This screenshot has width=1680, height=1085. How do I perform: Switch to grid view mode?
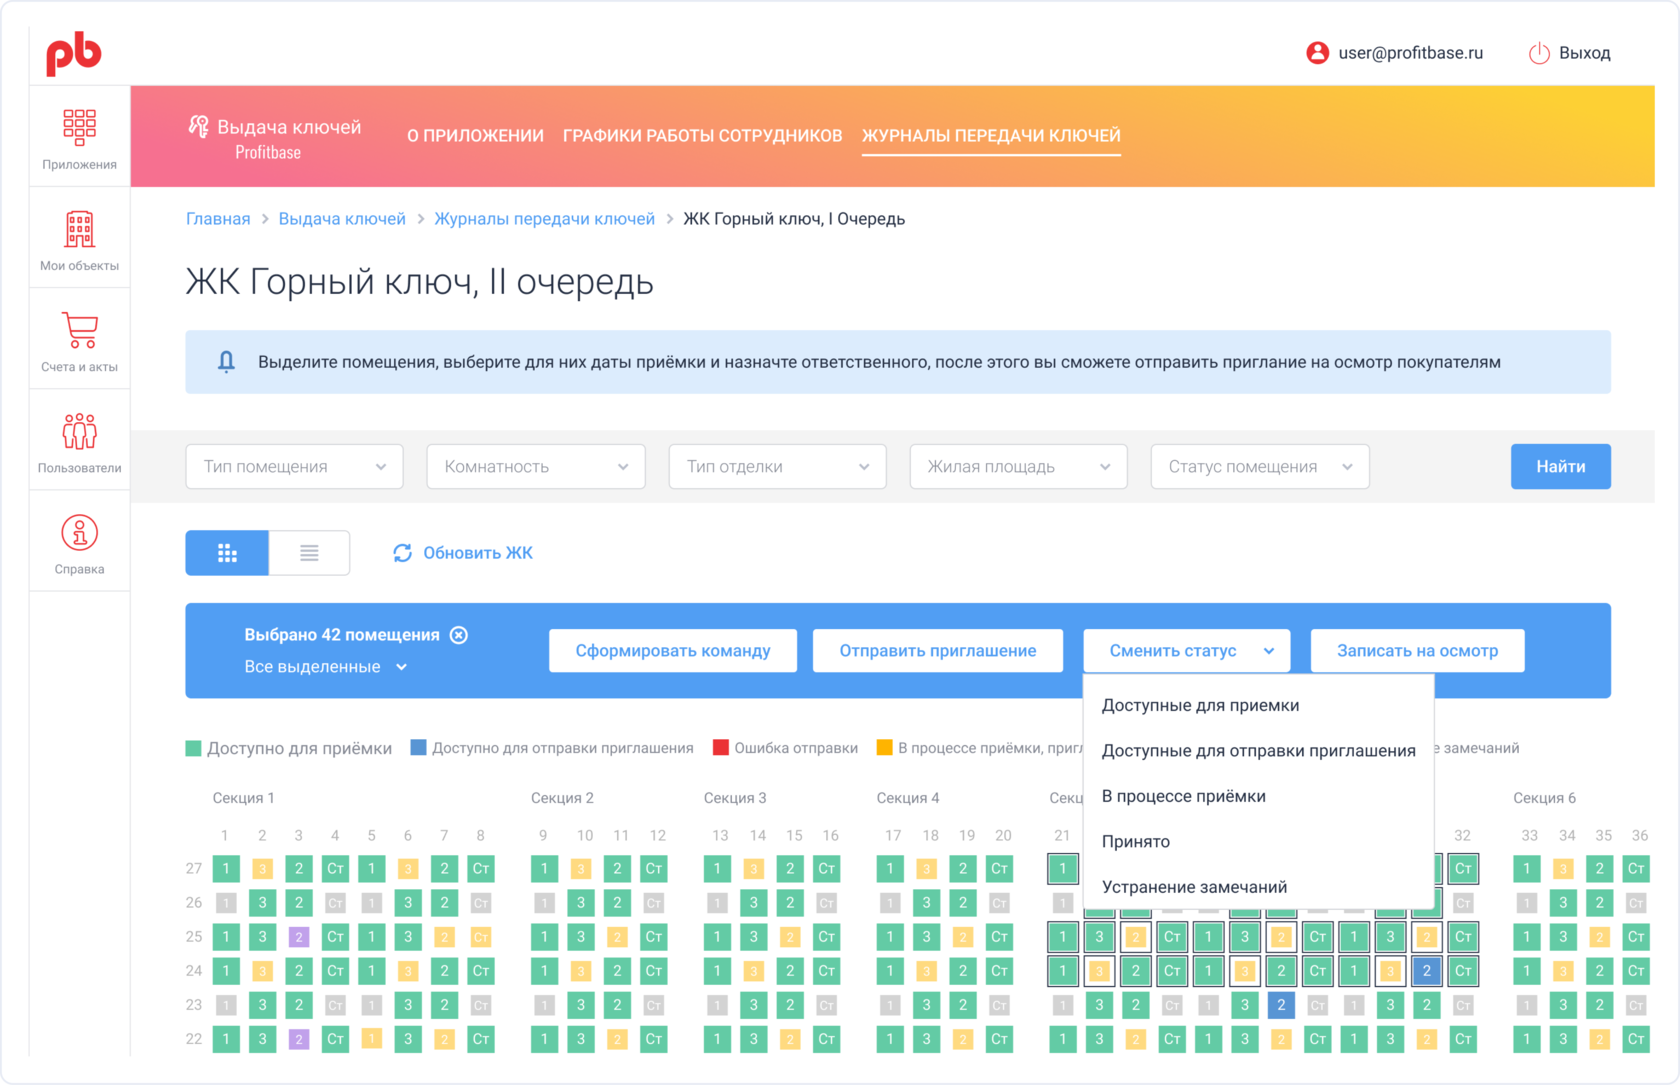pyautogui.click(x=227, y=553)
